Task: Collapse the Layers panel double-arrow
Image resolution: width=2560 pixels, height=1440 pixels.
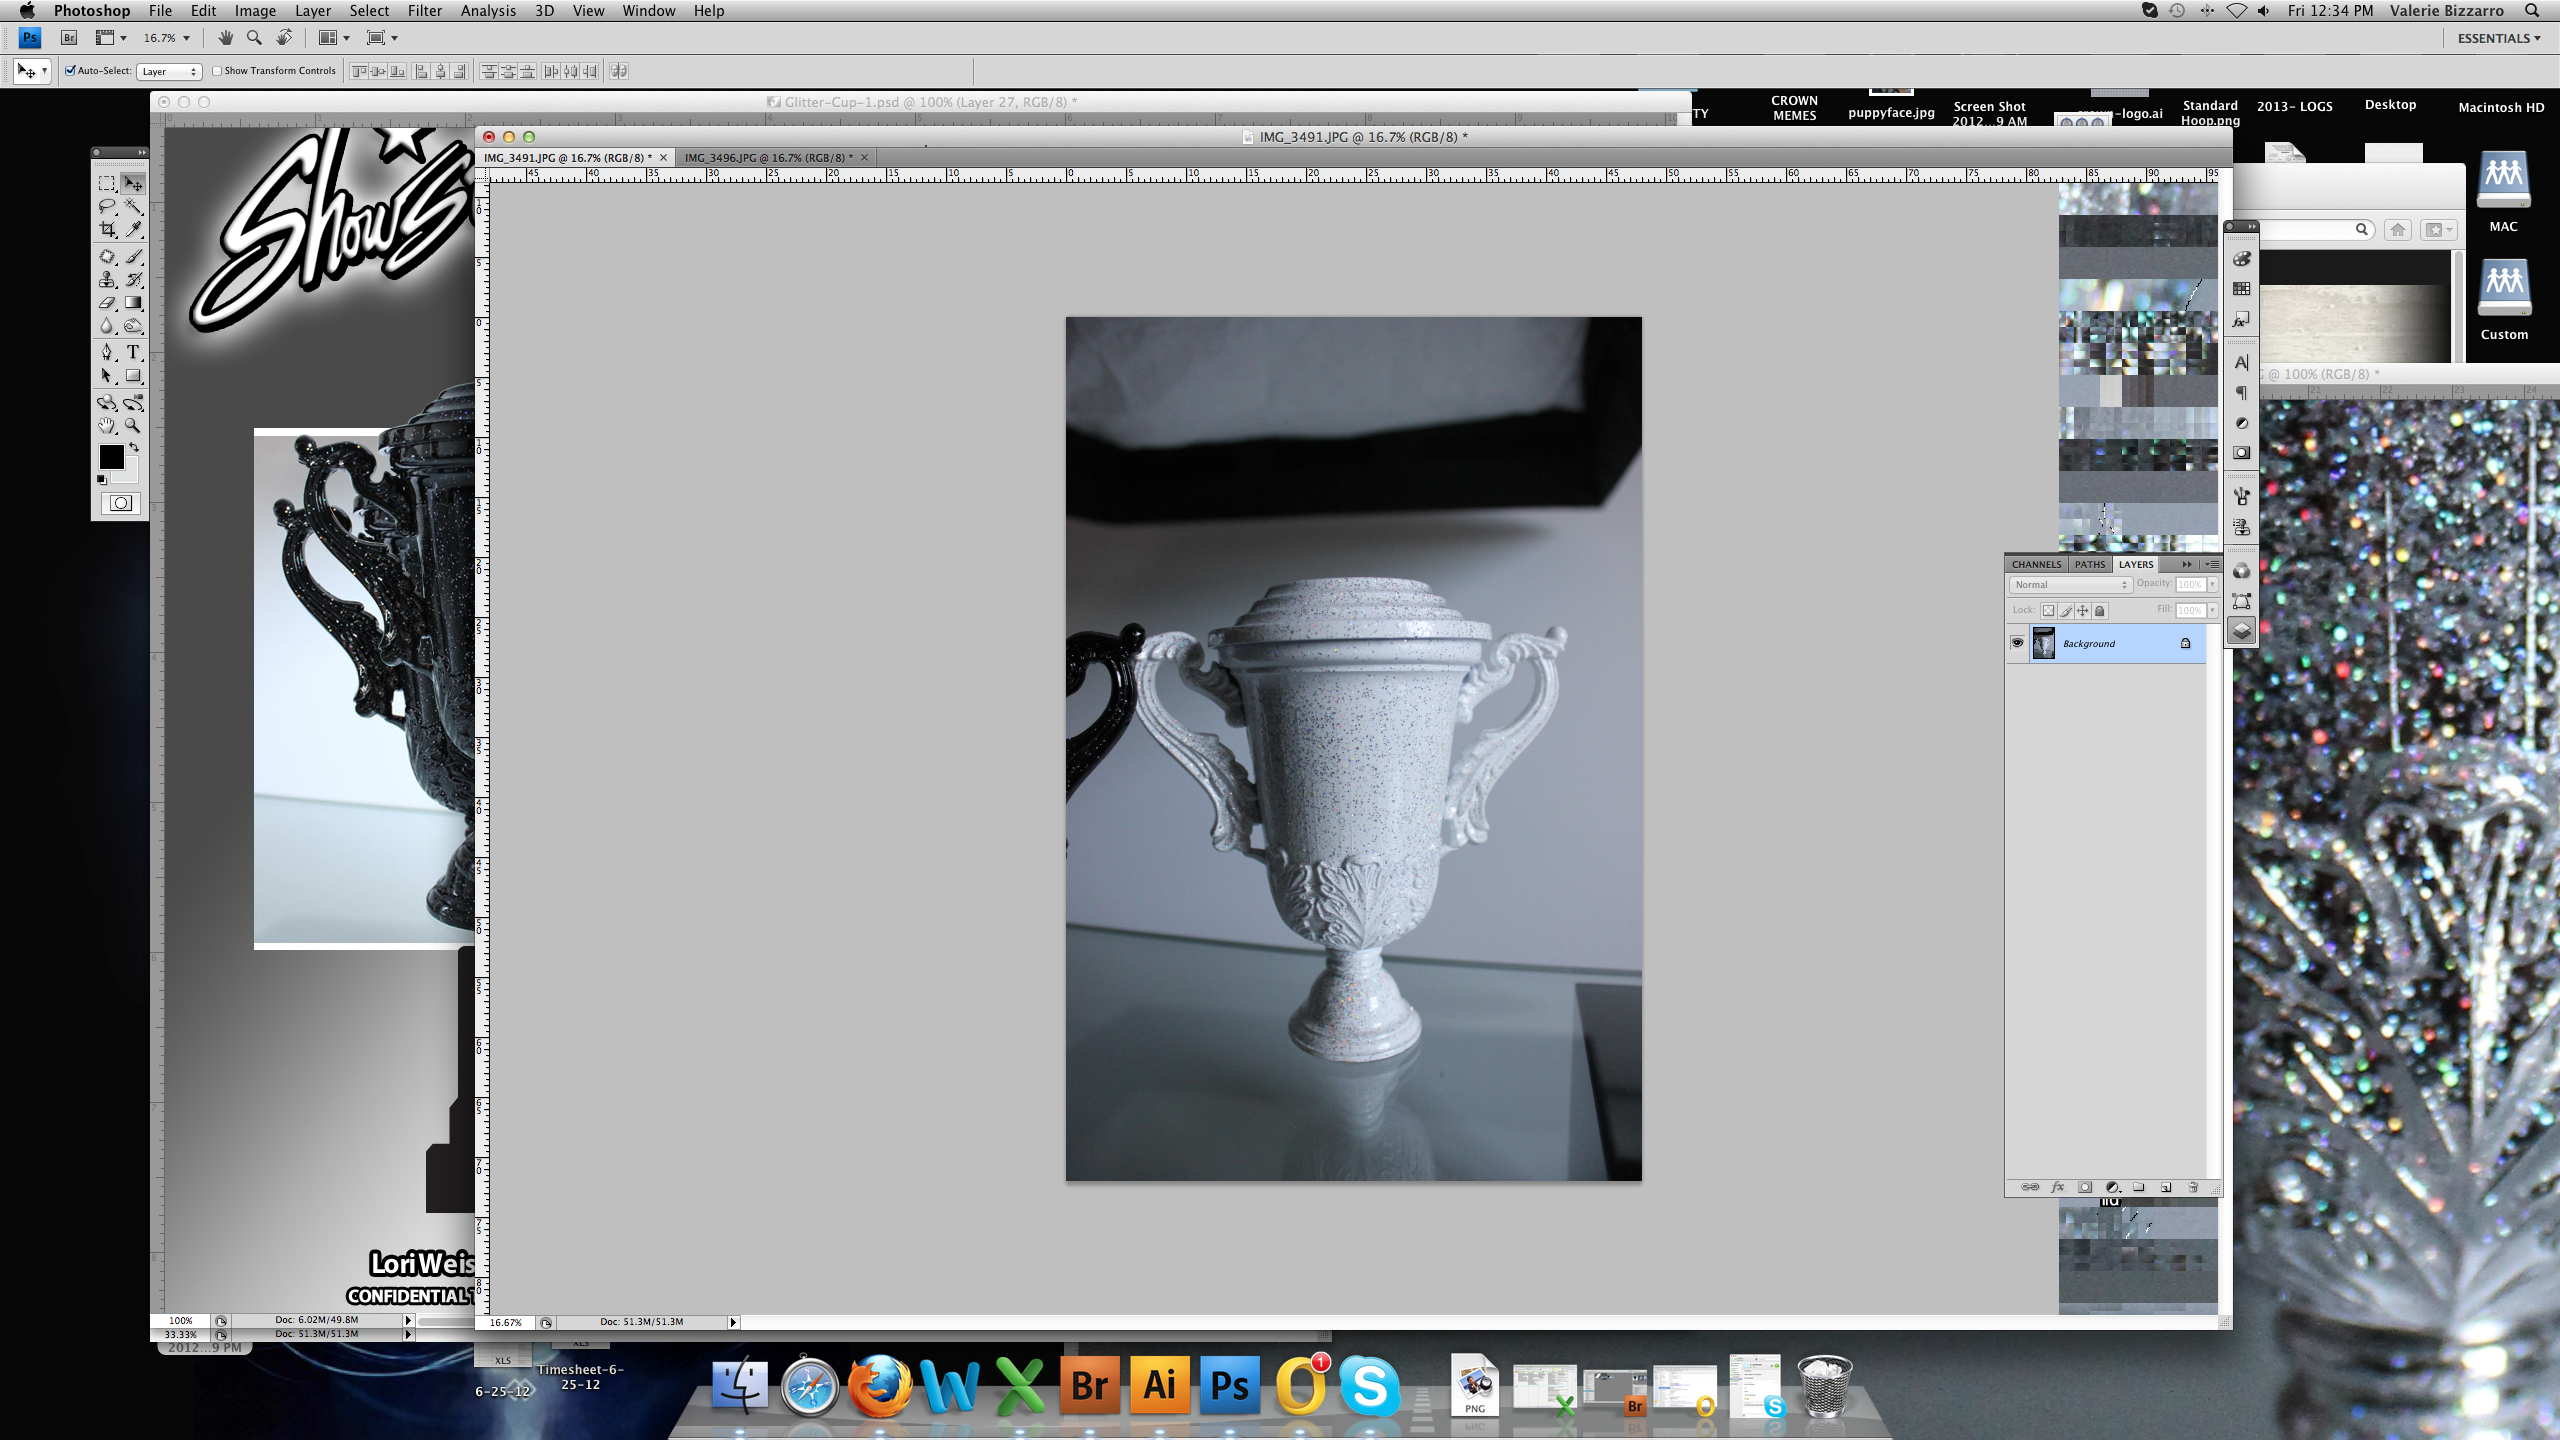Action: point(2186,564)
